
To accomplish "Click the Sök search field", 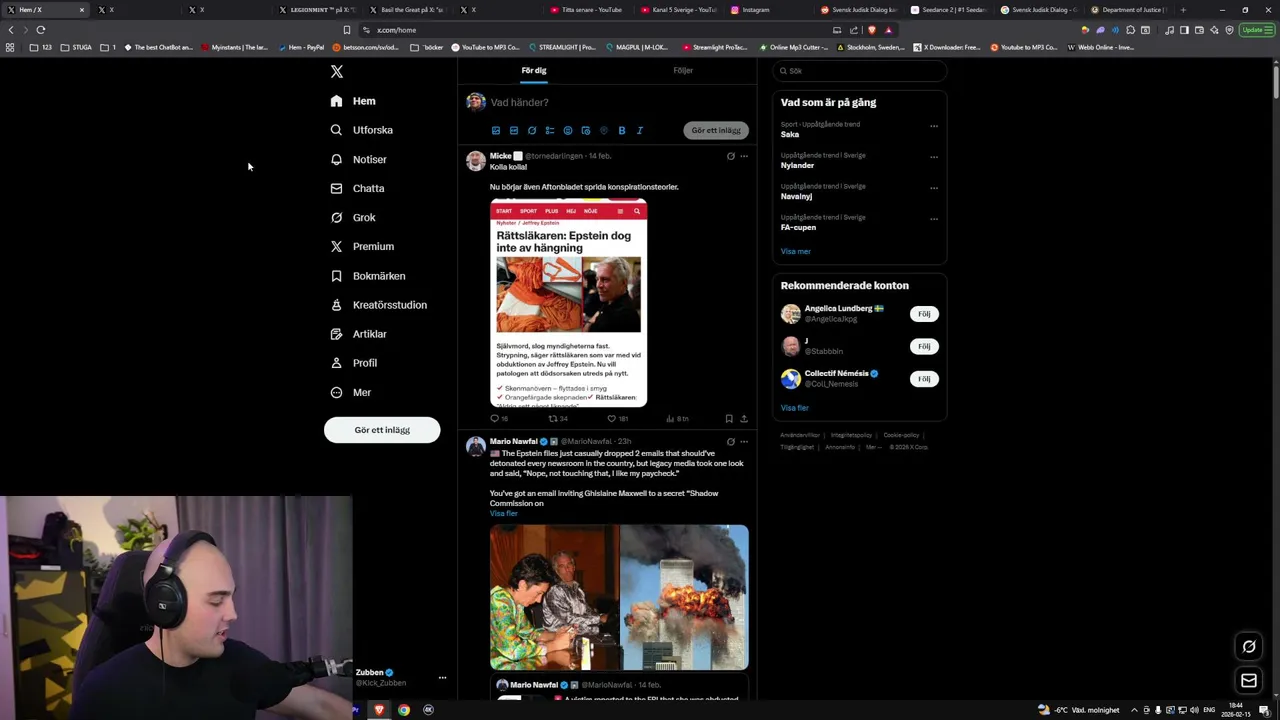I will (859, 71).
